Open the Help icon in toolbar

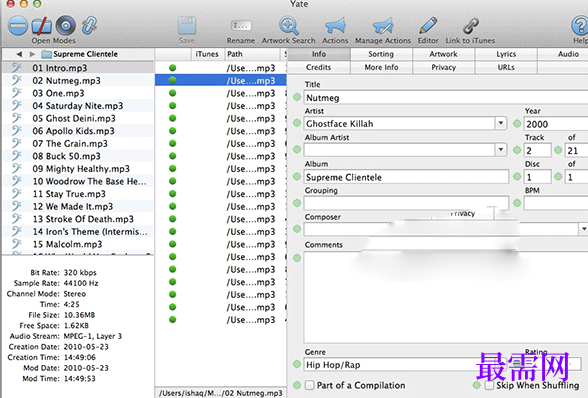[x=580, y=26]
